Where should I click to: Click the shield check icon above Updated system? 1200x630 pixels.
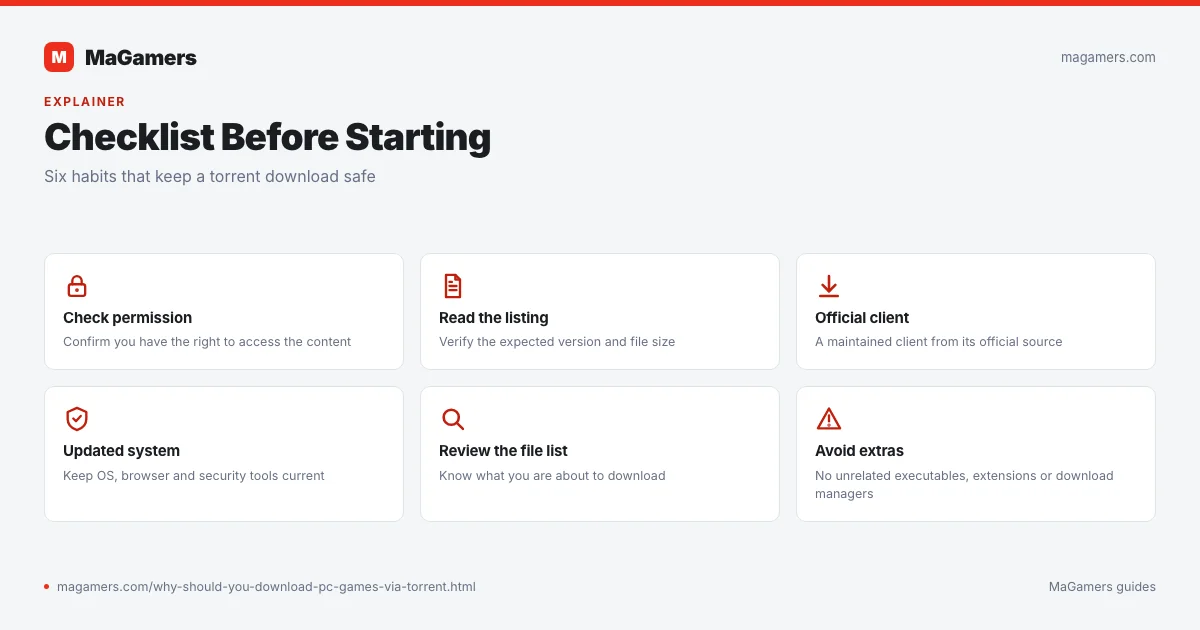point(77,419)
